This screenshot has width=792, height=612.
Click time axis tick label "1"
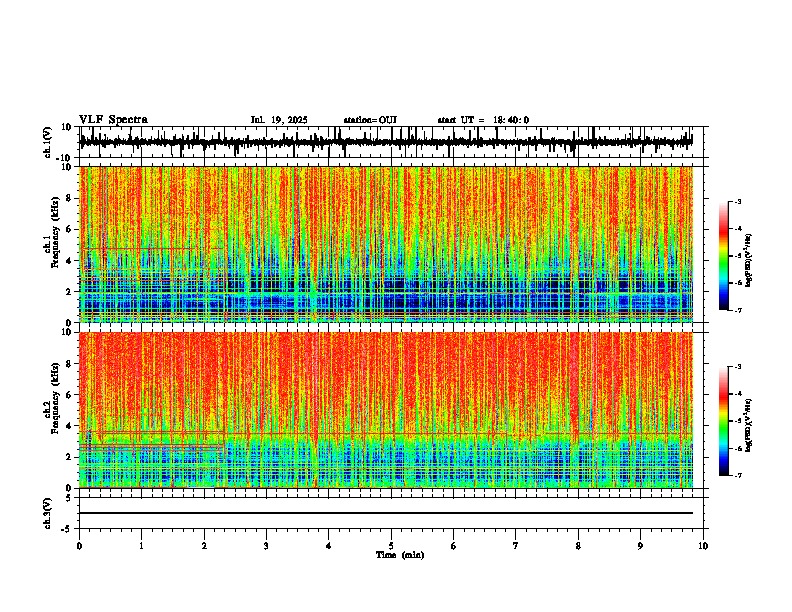click(141, 546)
